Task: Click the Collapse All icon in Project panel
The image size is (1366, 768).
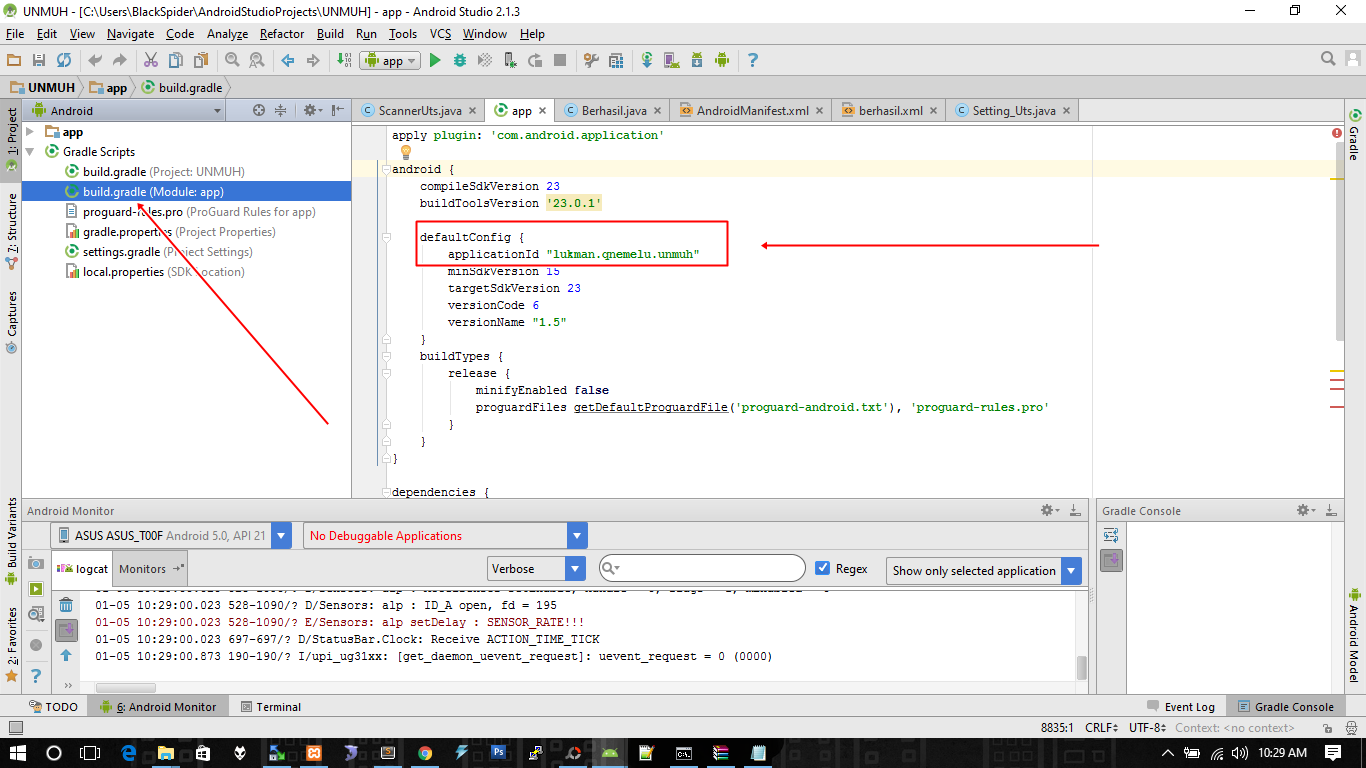Action: pos(281,110)
